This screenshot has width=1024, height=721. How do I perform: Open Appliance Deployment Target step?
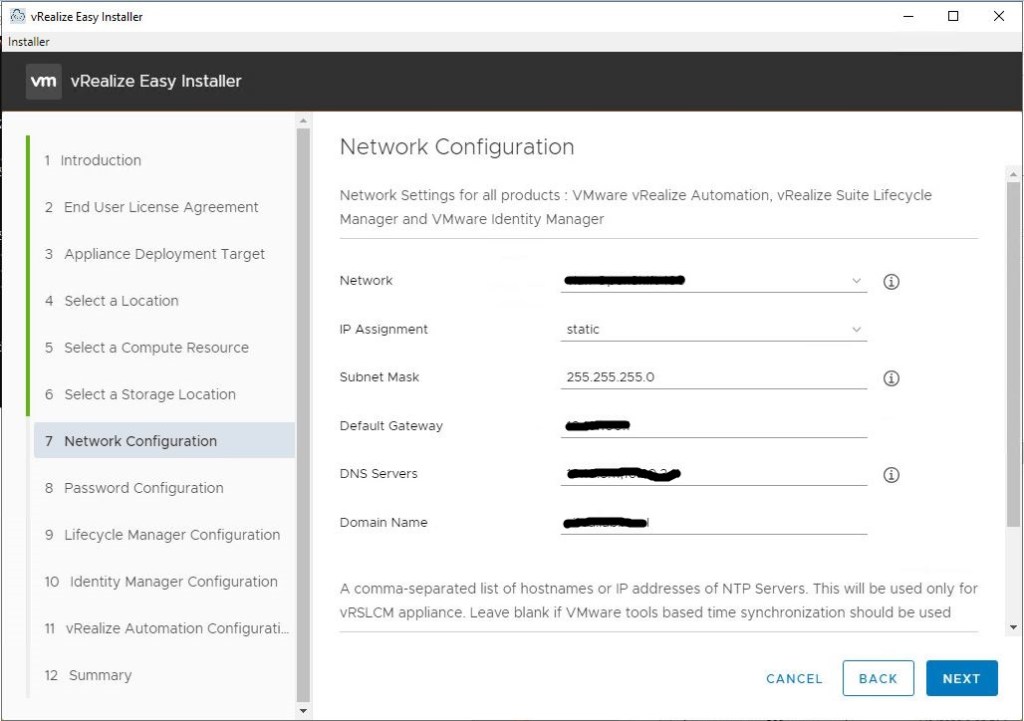pyautogui.click(x=164, y=254)
